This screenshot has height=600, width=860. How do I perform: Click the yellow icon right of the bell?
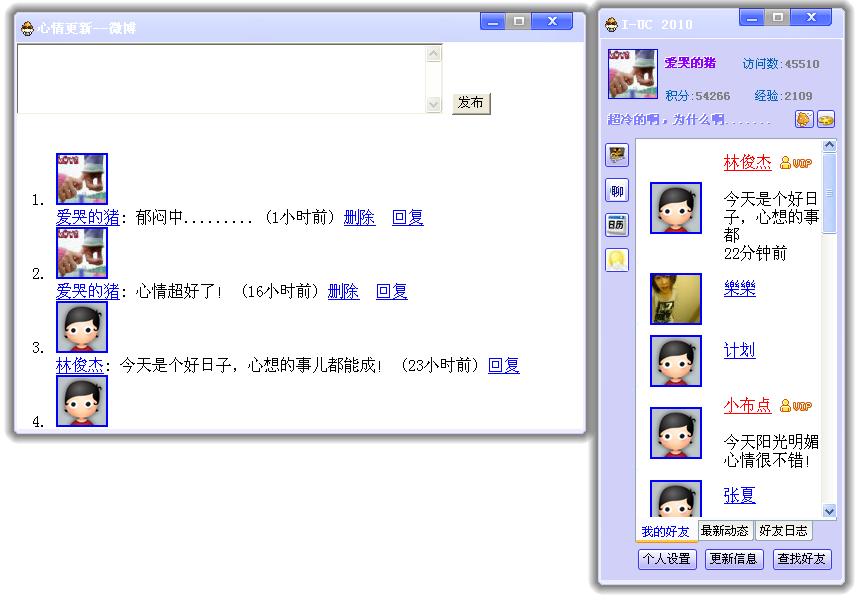click(826, 119)
